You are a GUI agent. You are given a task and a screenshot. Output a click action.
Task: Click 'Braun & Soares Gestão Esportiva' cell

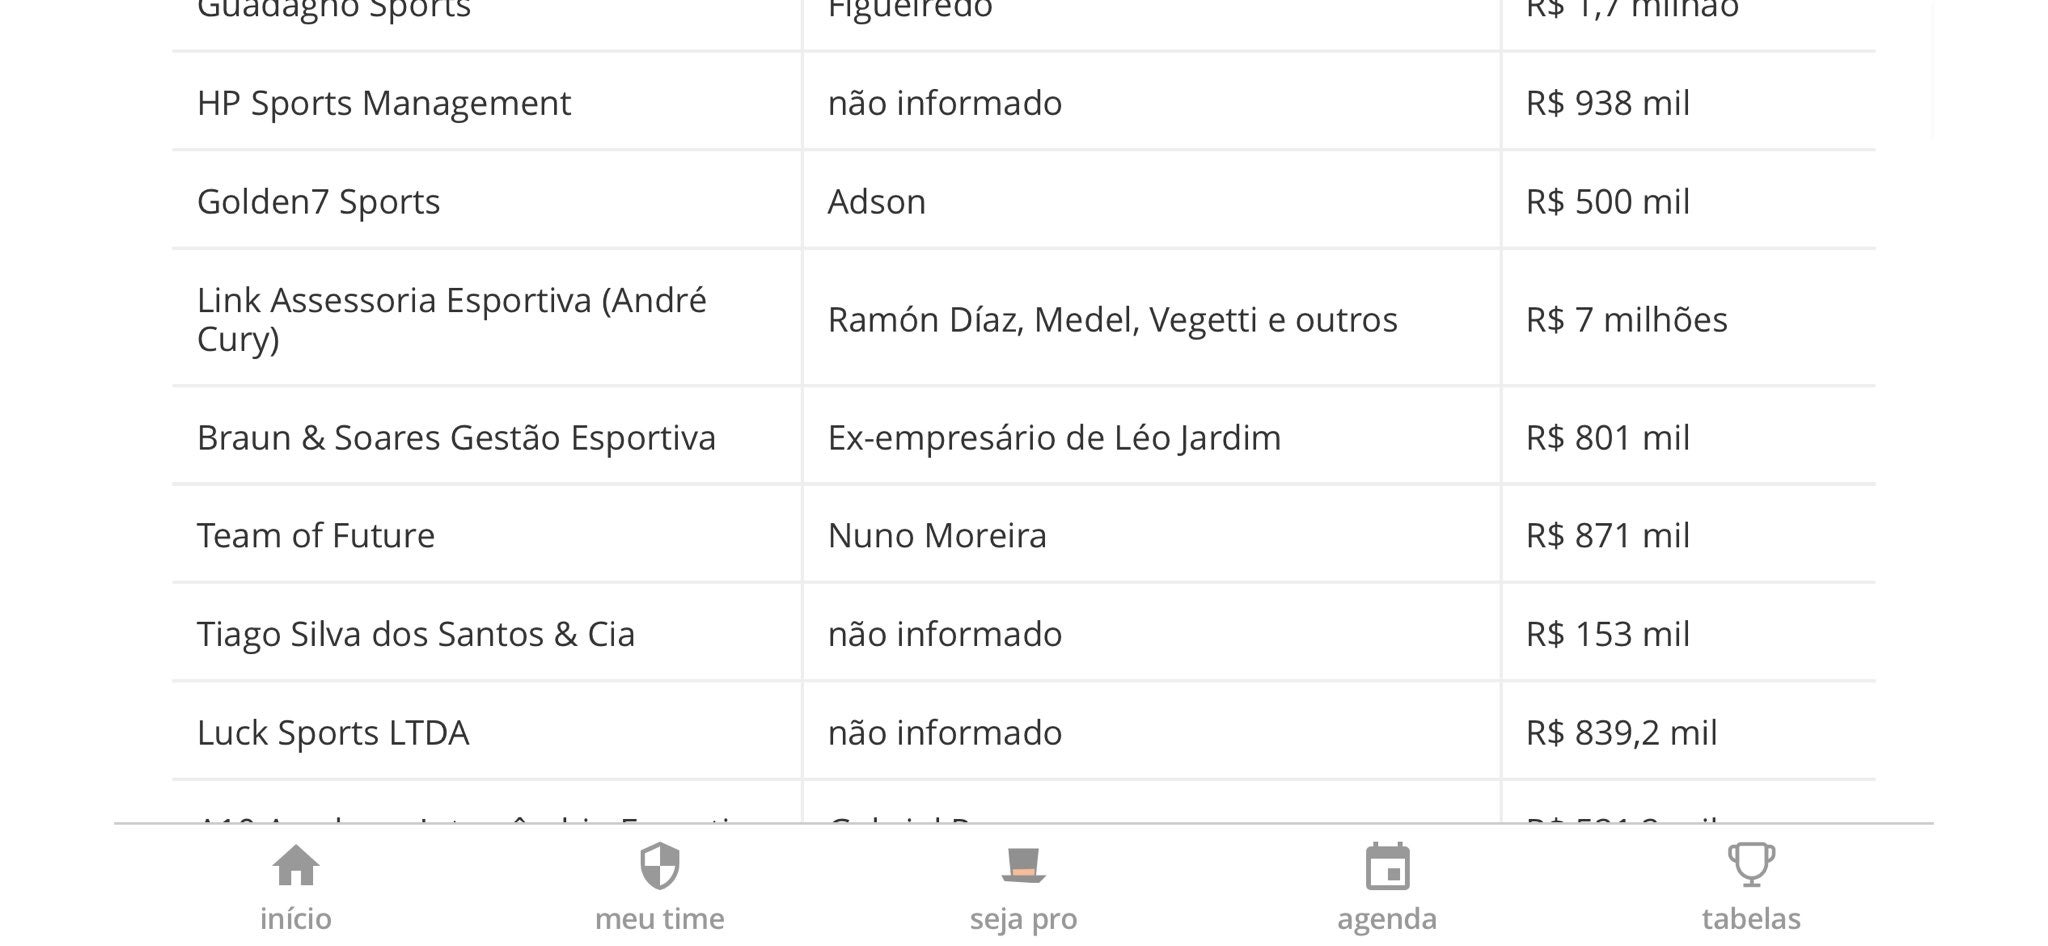click(487, 436)
